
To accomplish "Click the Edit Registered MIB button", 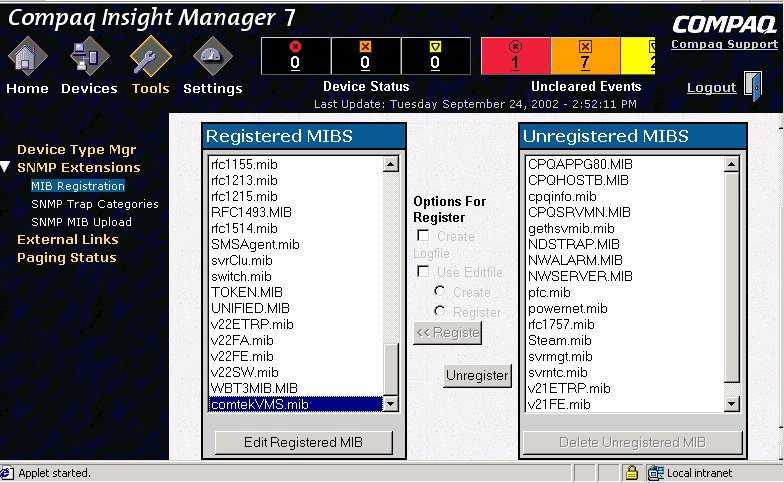I will coord(304,442).
